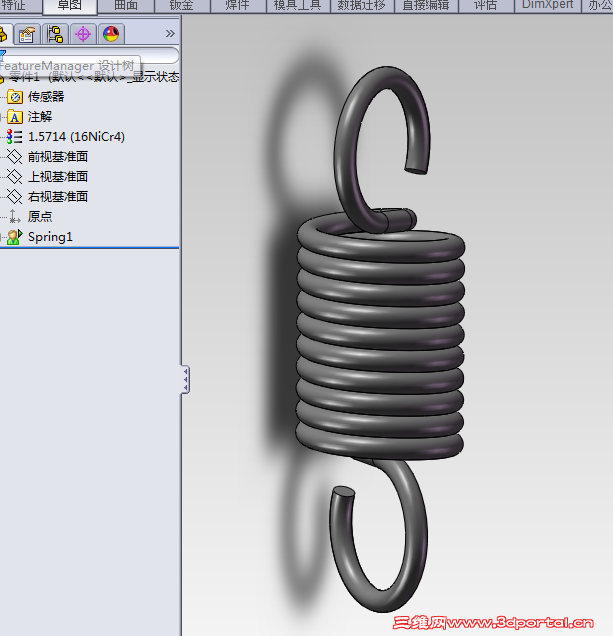The width and height of the screenshot is (613, 636).
Task: Open the DimXpertManager crosshair tab
Action: point(83,34)
